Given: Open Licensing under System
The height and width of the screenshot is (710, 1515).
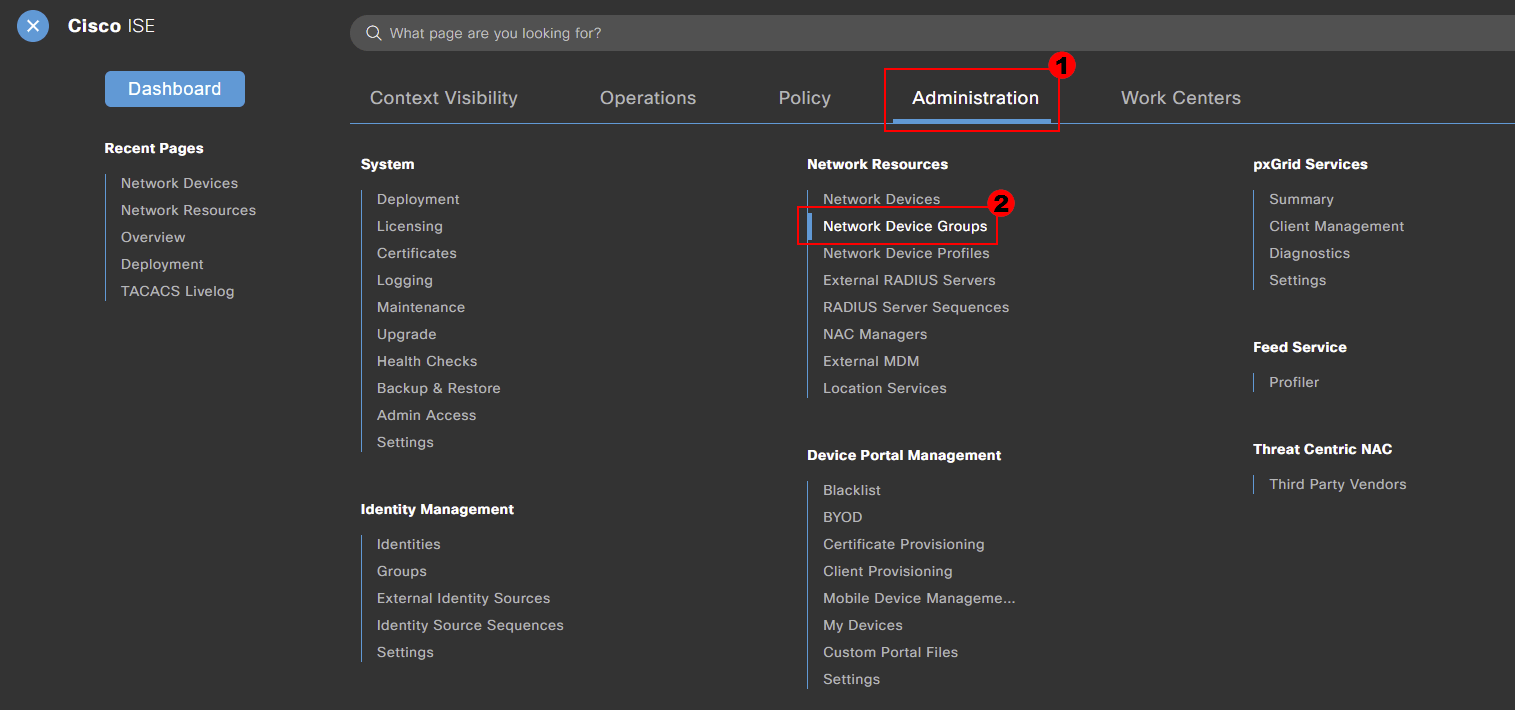Looking at the screenshot, I should (x=409, y=226).
